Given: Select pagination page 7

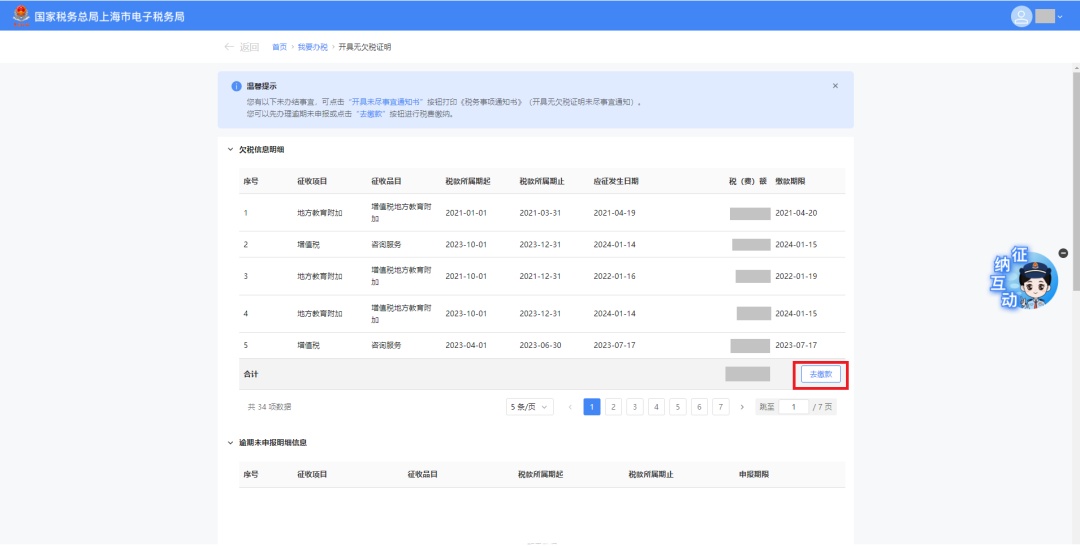Looking at the screenshot, I should 720,407.
